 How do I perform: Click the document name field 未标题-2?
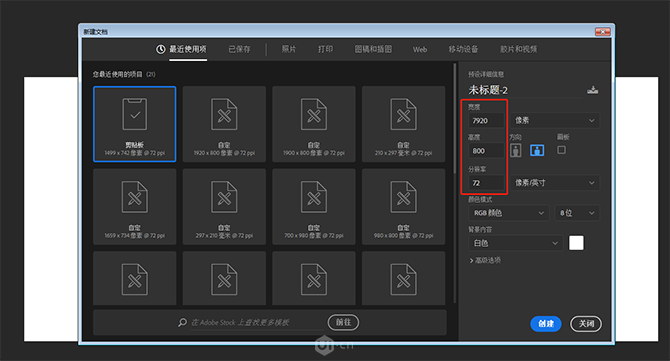click(526, 90)
